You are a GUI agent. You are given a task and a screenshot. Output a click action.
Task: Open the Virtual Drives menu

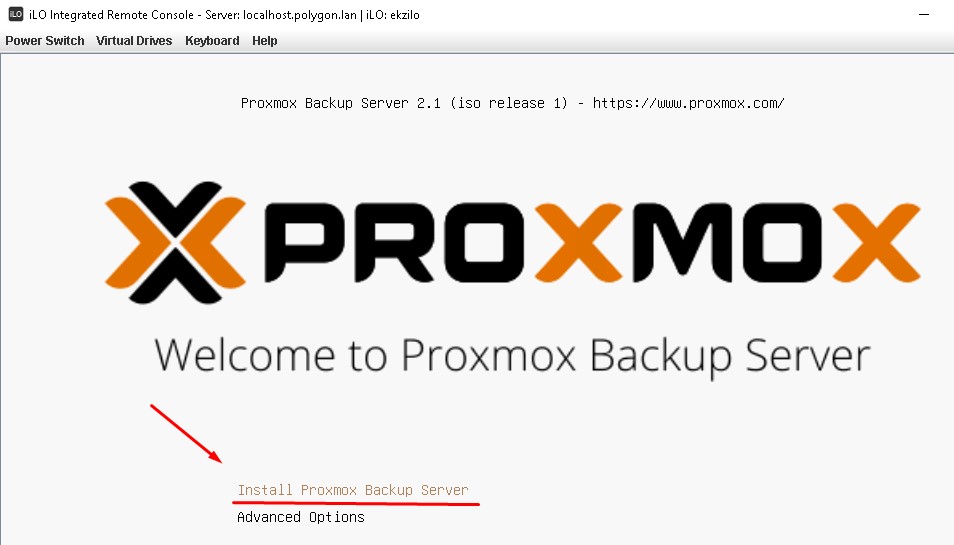pyautogui.click(x=134, y=41)
